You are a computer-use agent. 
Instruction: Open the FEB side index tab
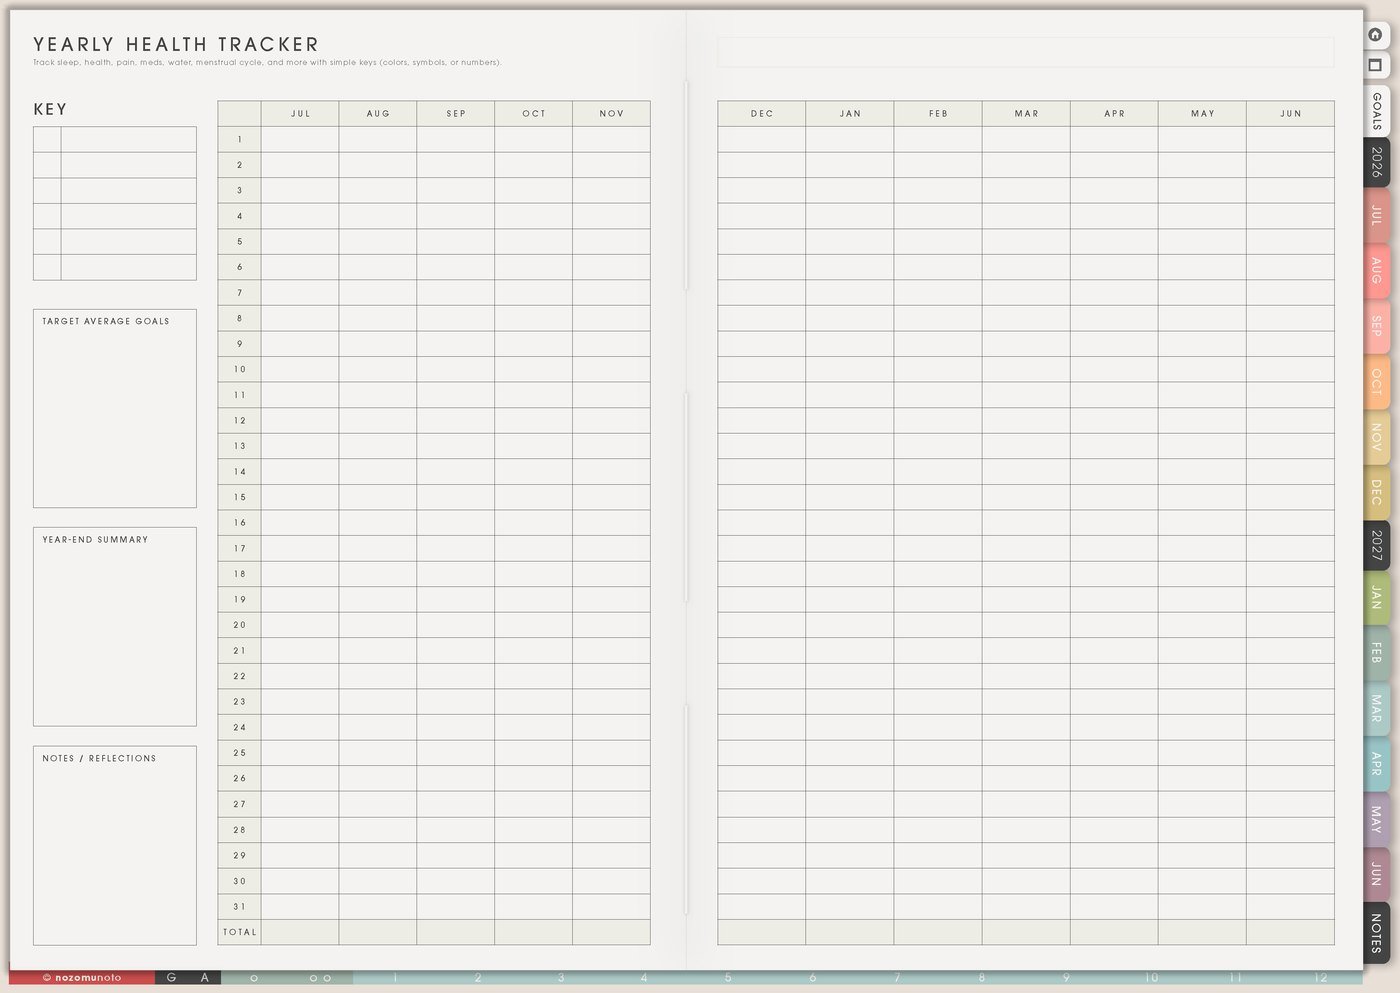(1376, 653)
